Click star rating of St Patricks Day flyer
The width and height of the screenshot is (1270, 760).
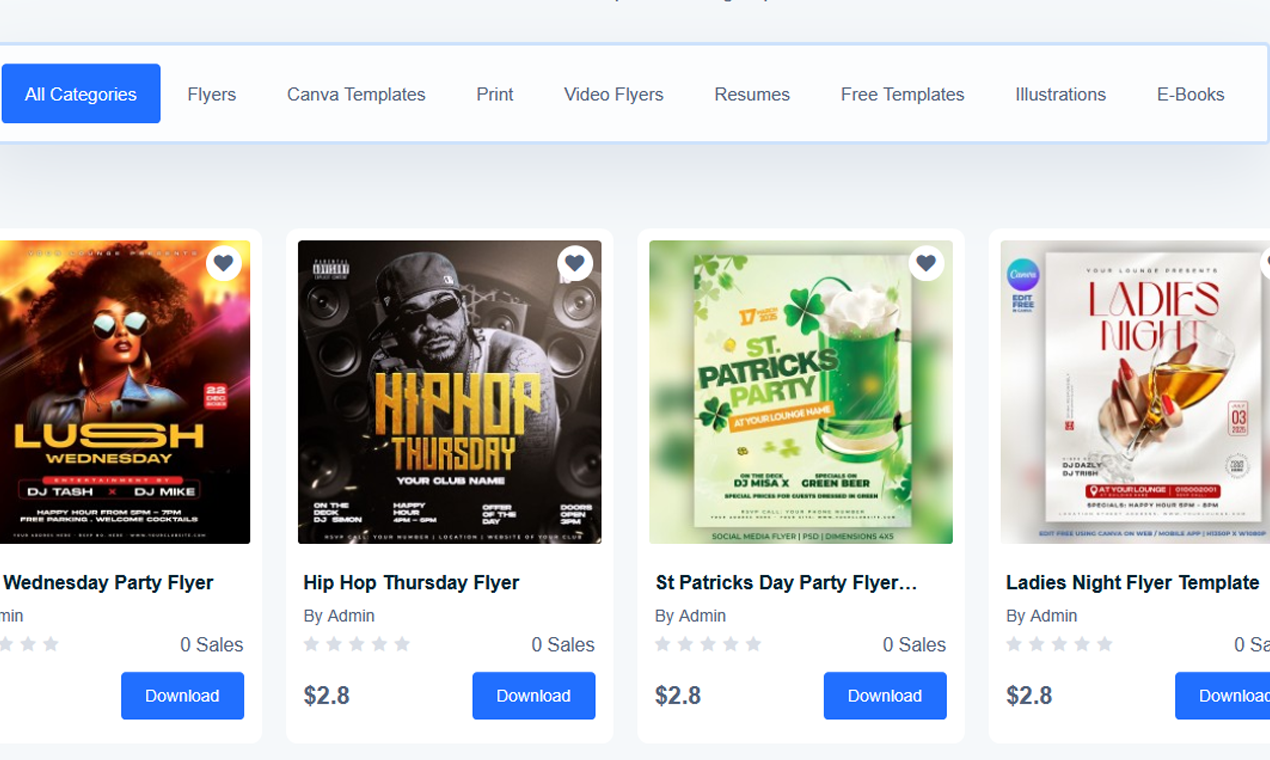tap(708, 645)
